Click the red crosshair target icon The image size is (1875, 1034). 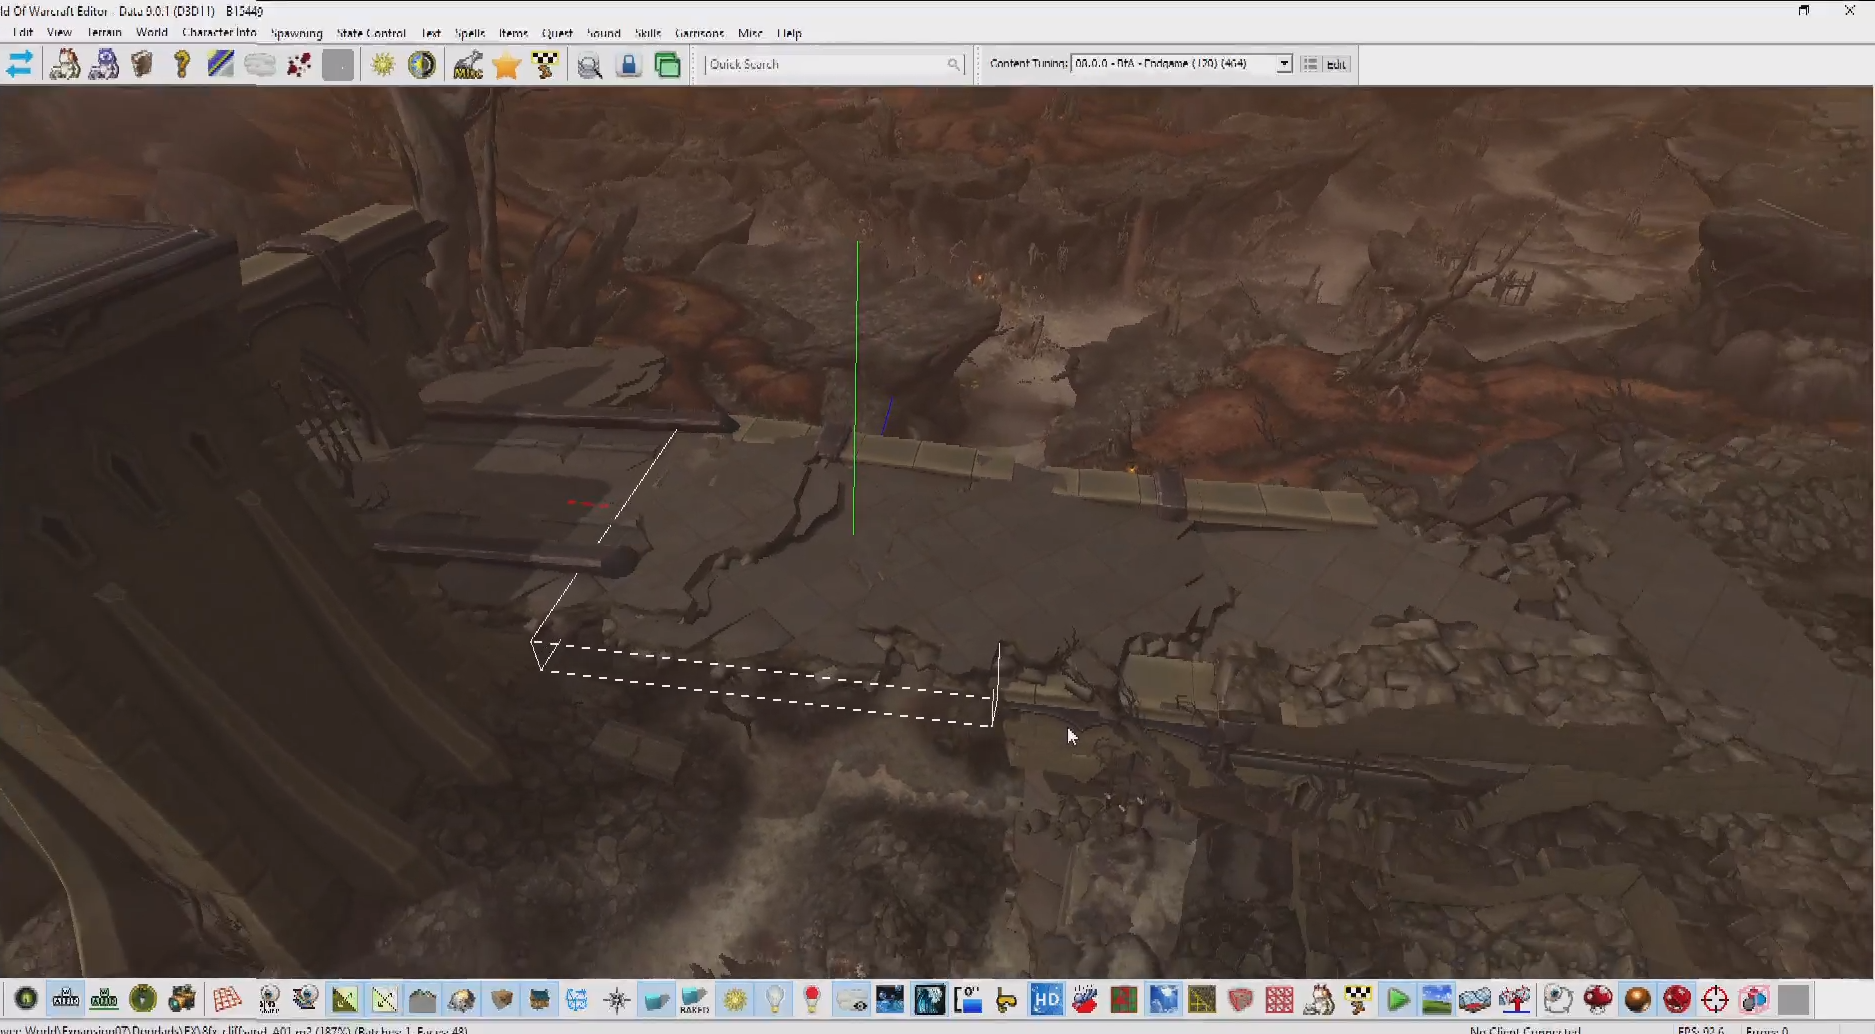1715,998
